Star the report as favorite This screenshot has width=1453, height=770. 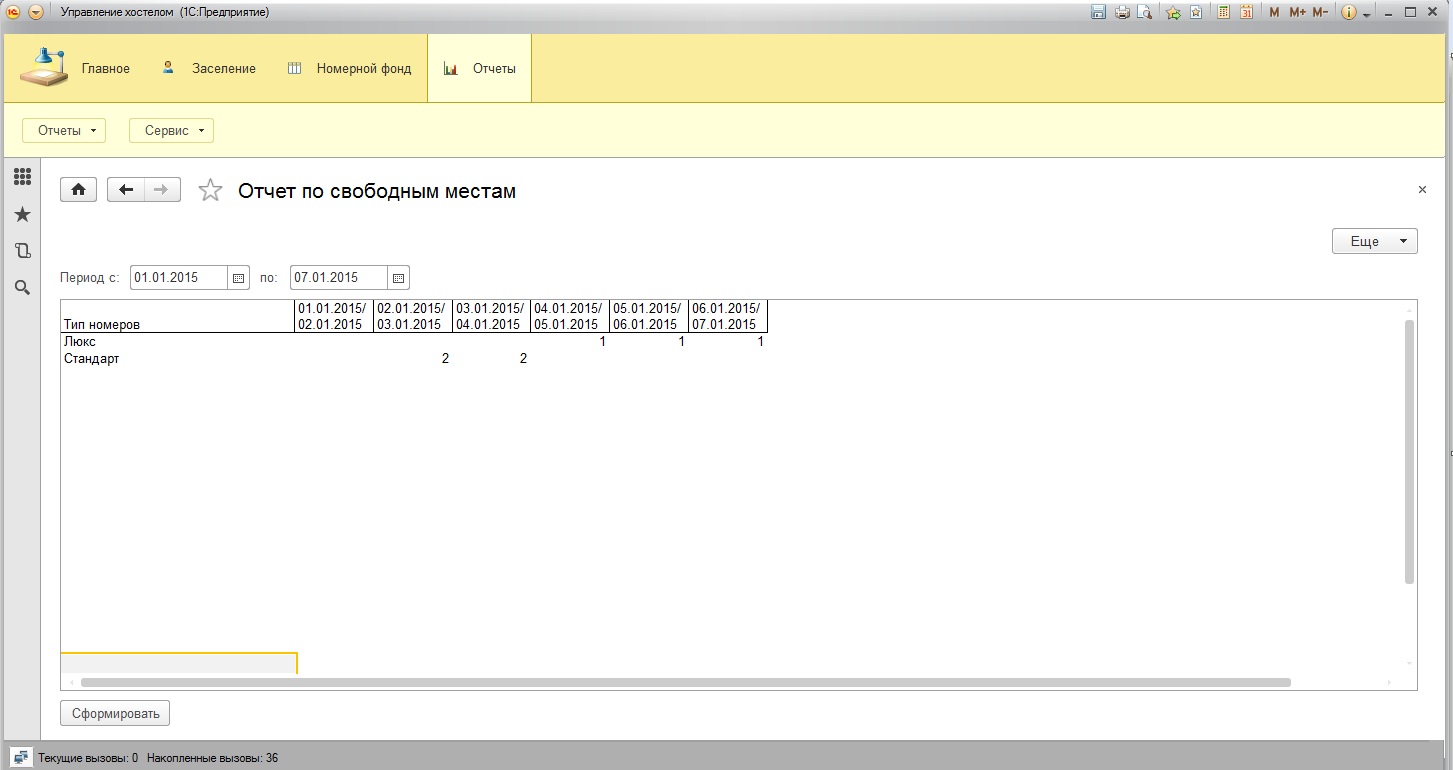210,190
